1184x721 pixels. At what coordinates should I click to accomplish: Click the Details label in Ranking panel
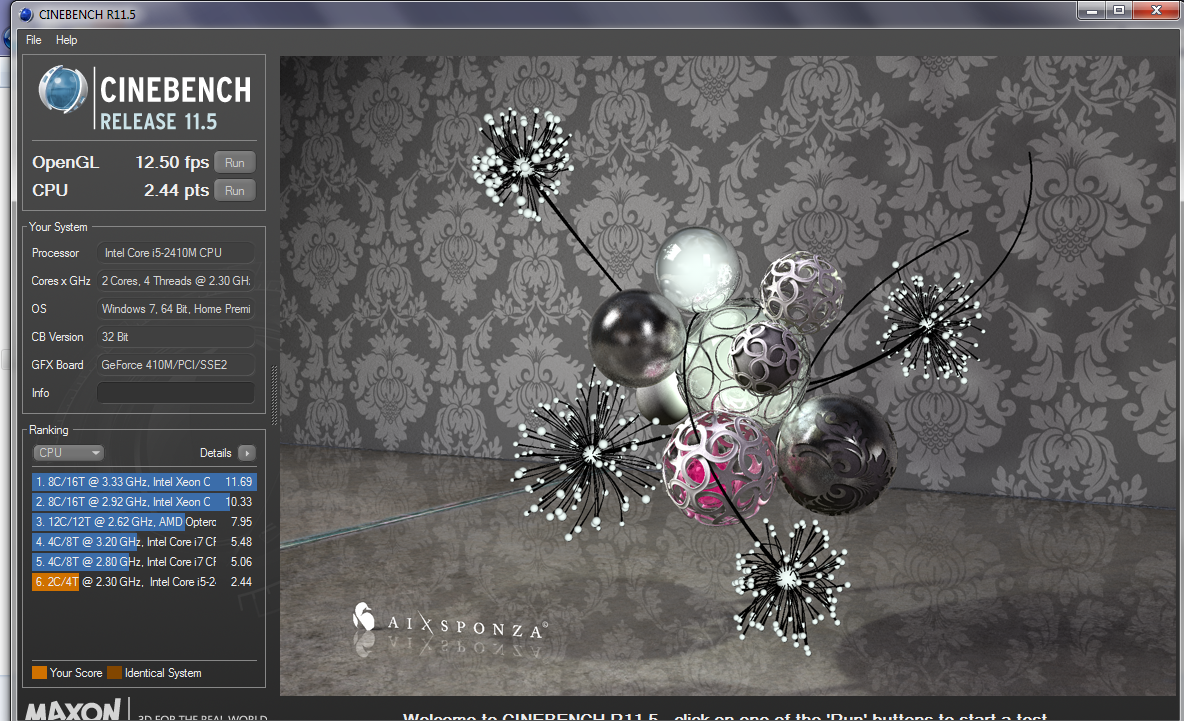(x=215, y=453)
